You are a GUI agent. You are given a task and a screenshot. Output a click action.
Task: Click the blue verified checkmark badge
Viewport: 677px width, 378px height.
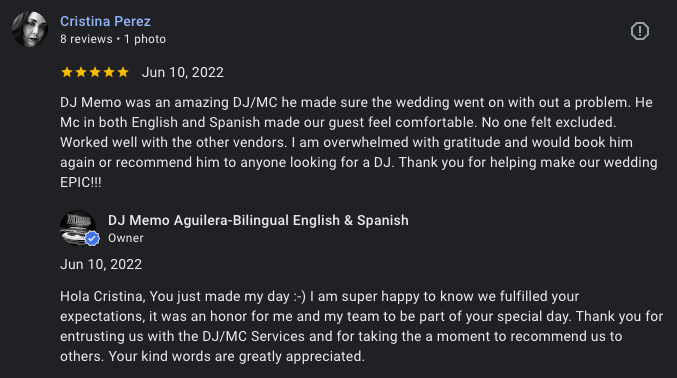pos(92,238)
